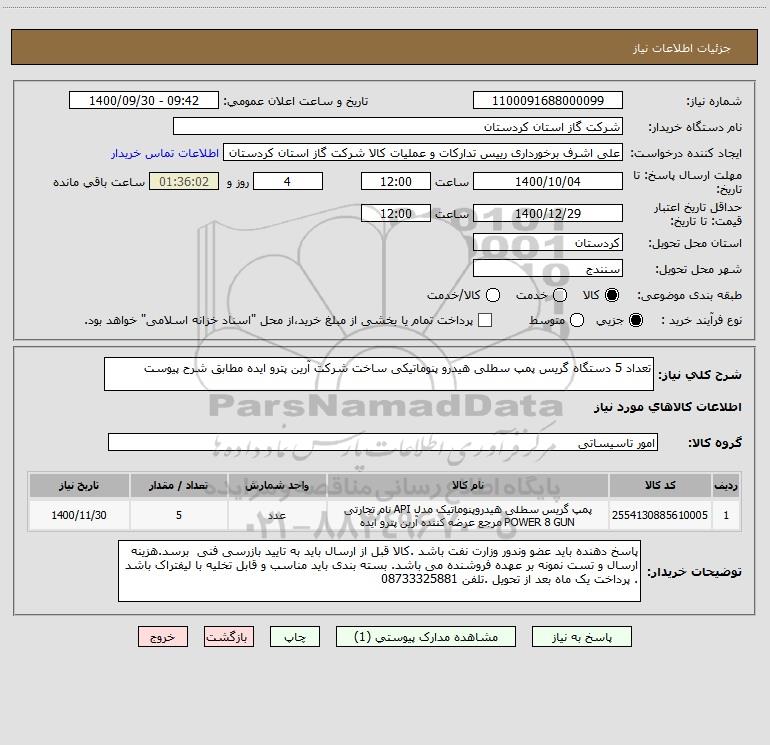This screenshot has width=770, height=745.
Task: Click the شماره نیاز field 1100091688000099
Action: pos(548,101)
